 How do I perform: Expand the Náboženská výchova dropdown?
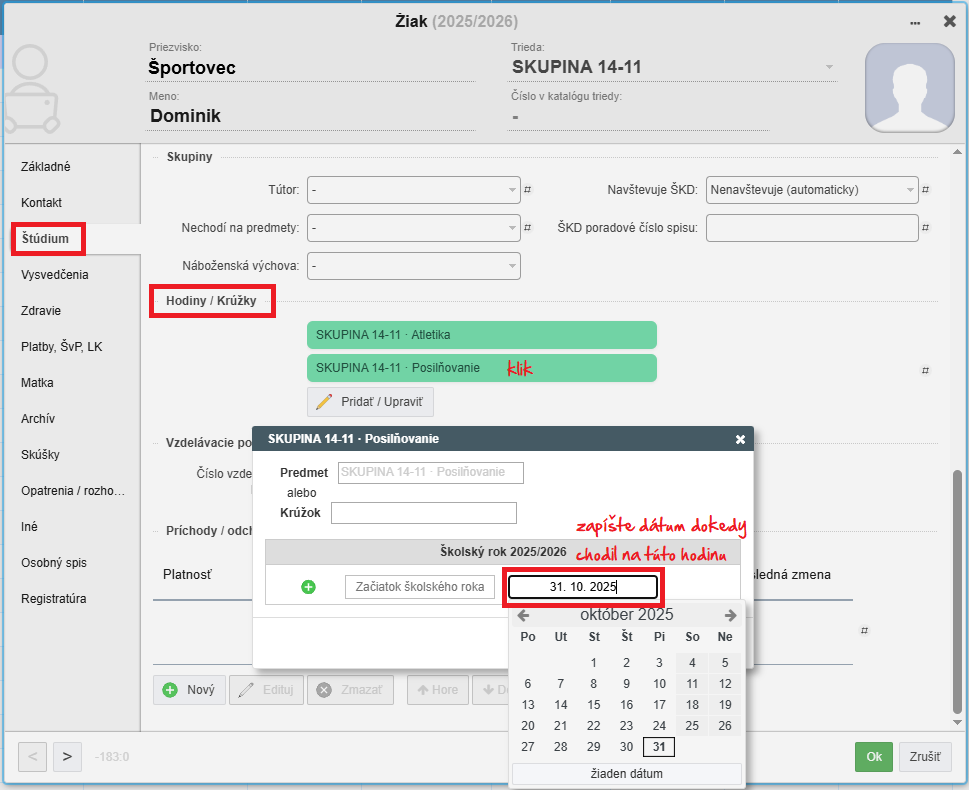coord(413,266)
